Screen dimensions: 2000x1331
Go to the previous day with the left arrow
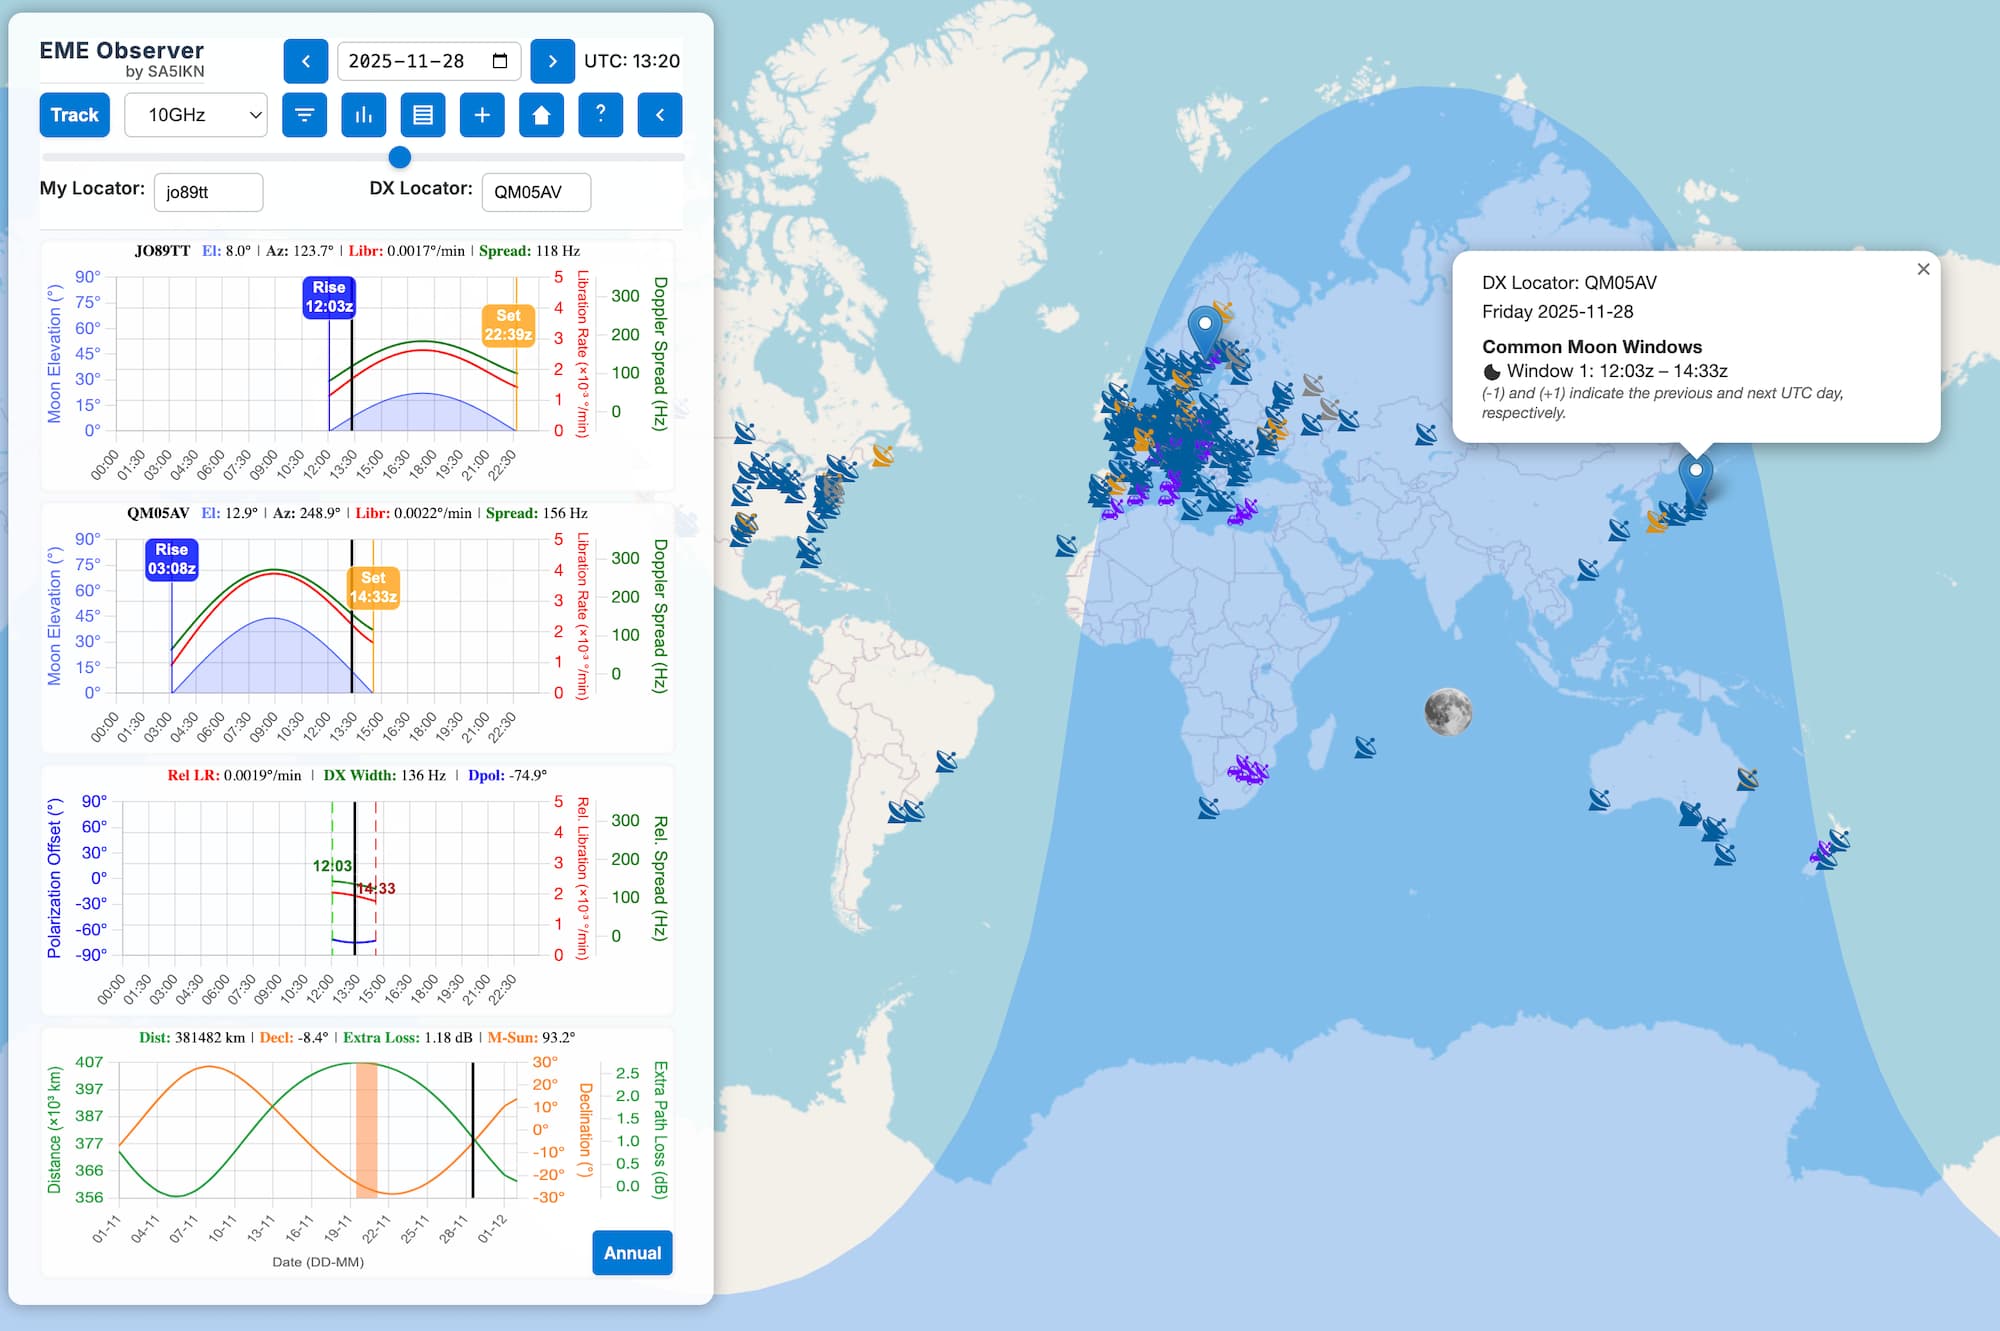coord(306,61)
